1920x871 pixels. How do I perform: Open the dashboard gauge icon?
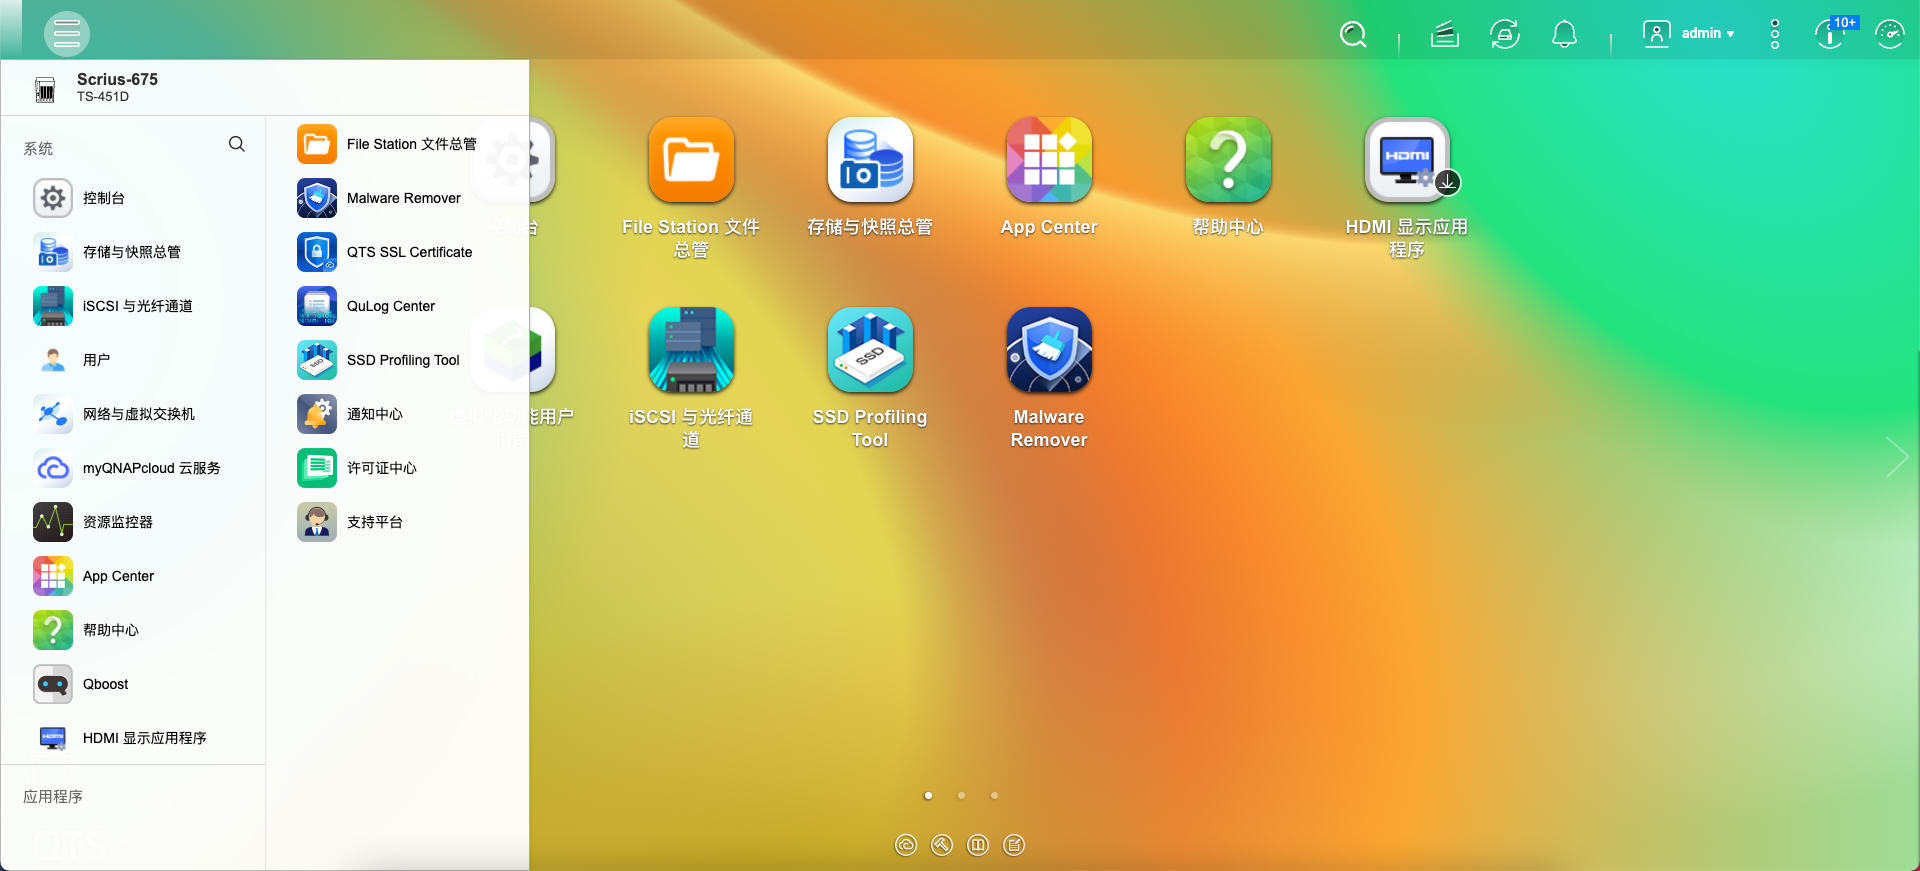pyautogui.click(x=1889, y=34)
